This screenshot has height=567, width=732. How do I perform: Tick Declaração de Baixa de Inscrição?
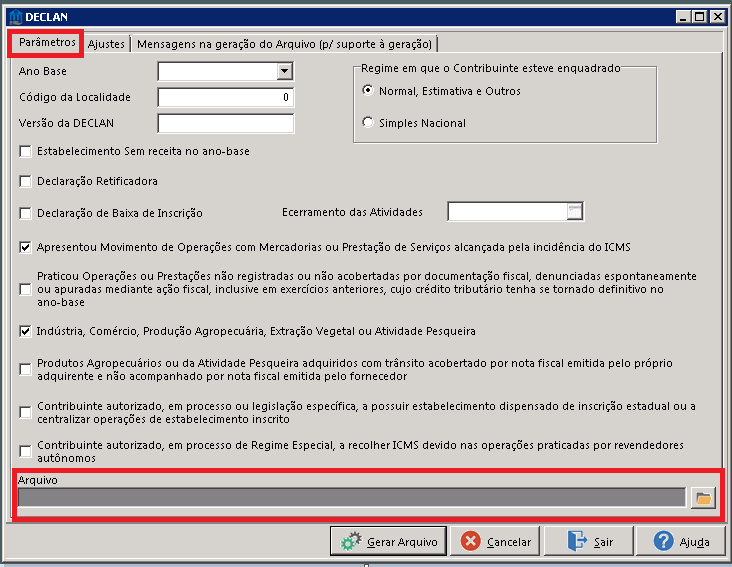25,213
